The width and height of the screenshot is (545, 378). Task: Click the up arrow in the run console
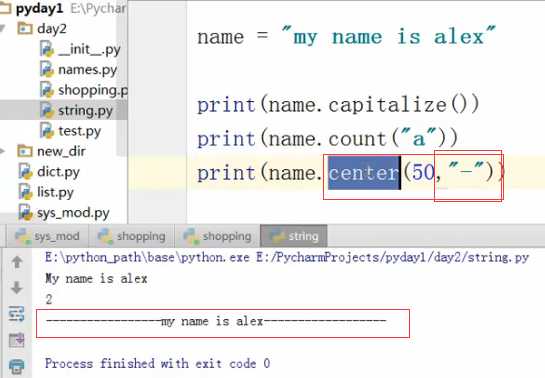click(17, 262)
